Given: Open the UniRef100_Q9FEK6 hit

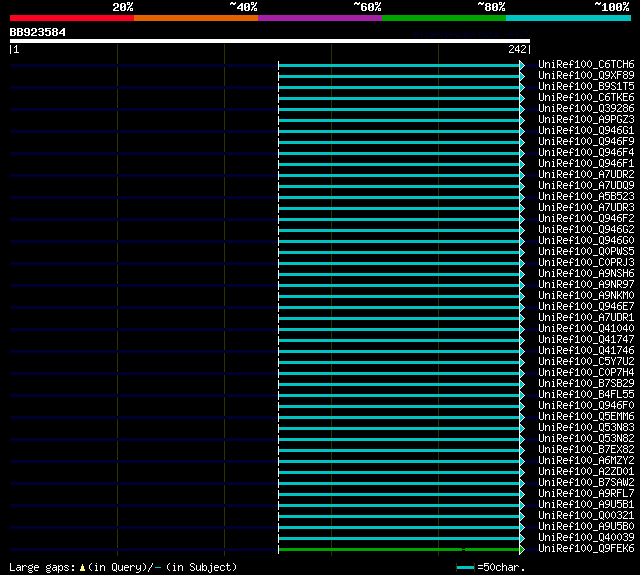Looking at the screenshot, I should click(x=586, y=549).
